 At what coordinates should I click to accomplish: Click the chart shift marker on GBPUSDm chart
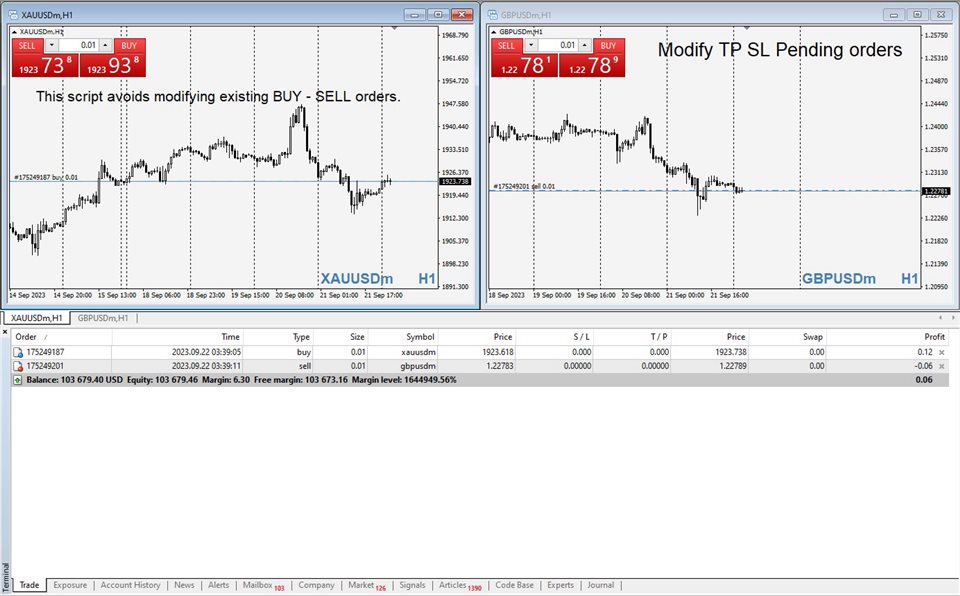pos(746,28)
